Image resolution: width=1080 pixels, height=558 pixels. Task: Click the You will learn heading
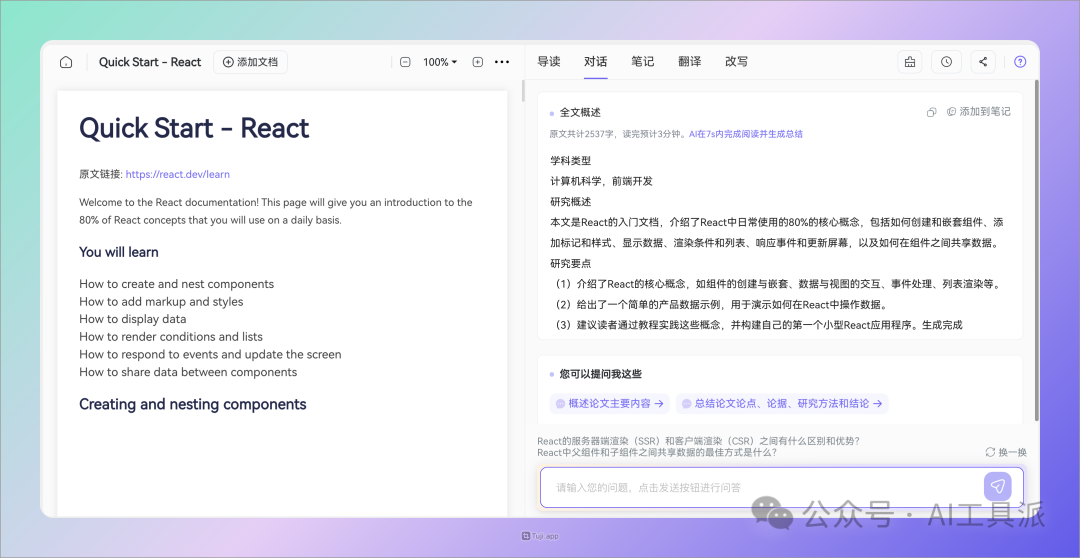(x=118, y=252)
